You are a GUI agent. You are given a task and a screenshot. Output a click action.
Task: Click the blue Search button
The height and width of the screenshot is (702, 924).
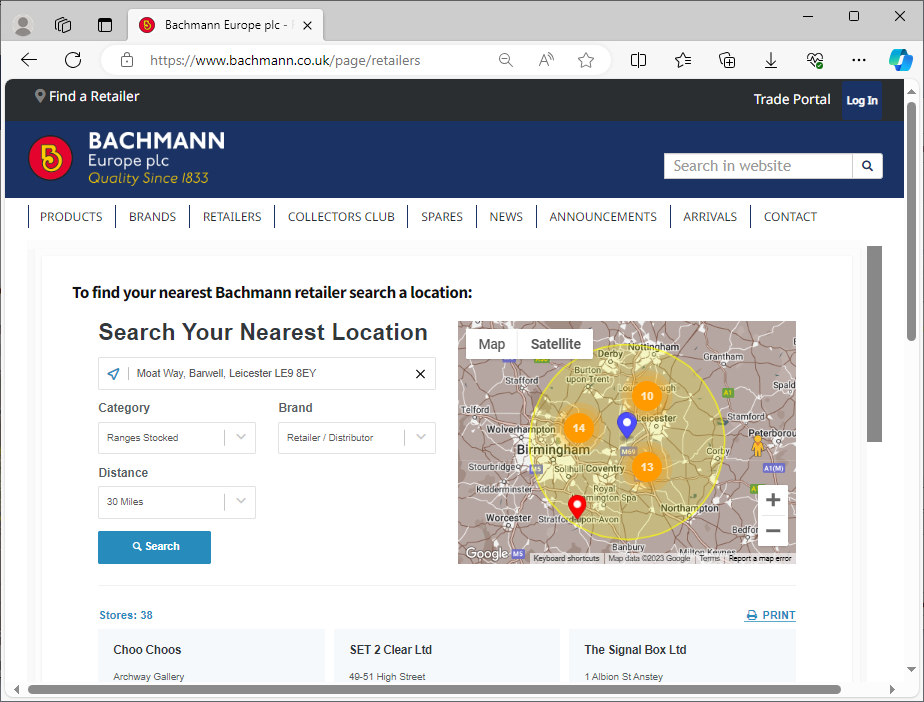154,547
